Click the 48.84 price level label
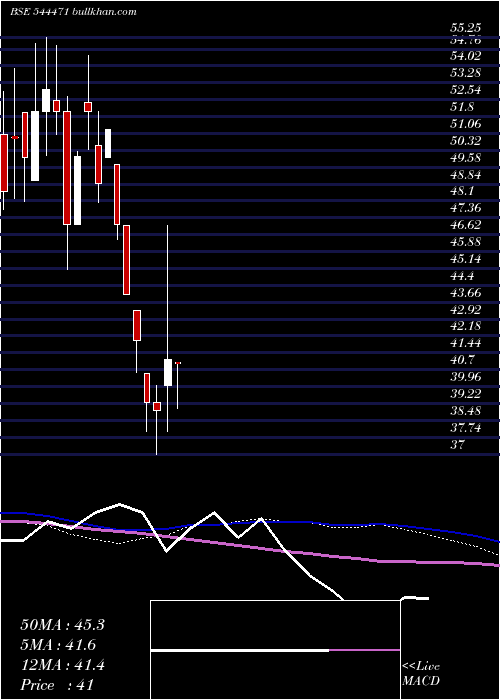 pos(466,174)
